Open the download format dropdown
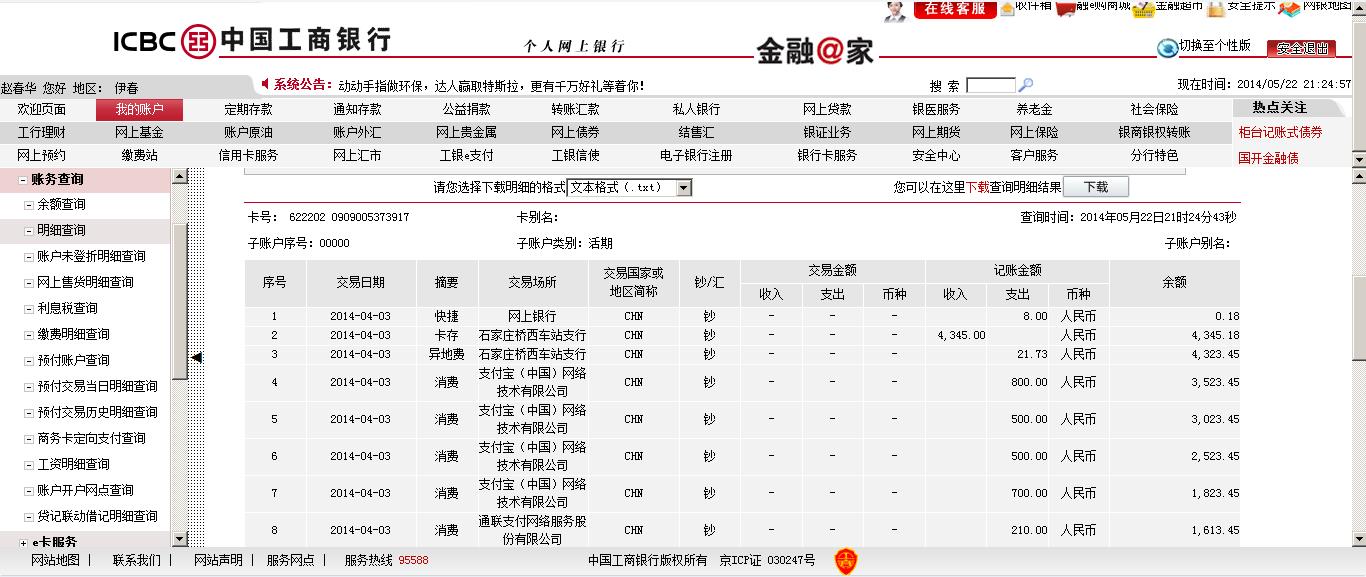The height and width of the screenshot is (577, 1366). point(683,187)
